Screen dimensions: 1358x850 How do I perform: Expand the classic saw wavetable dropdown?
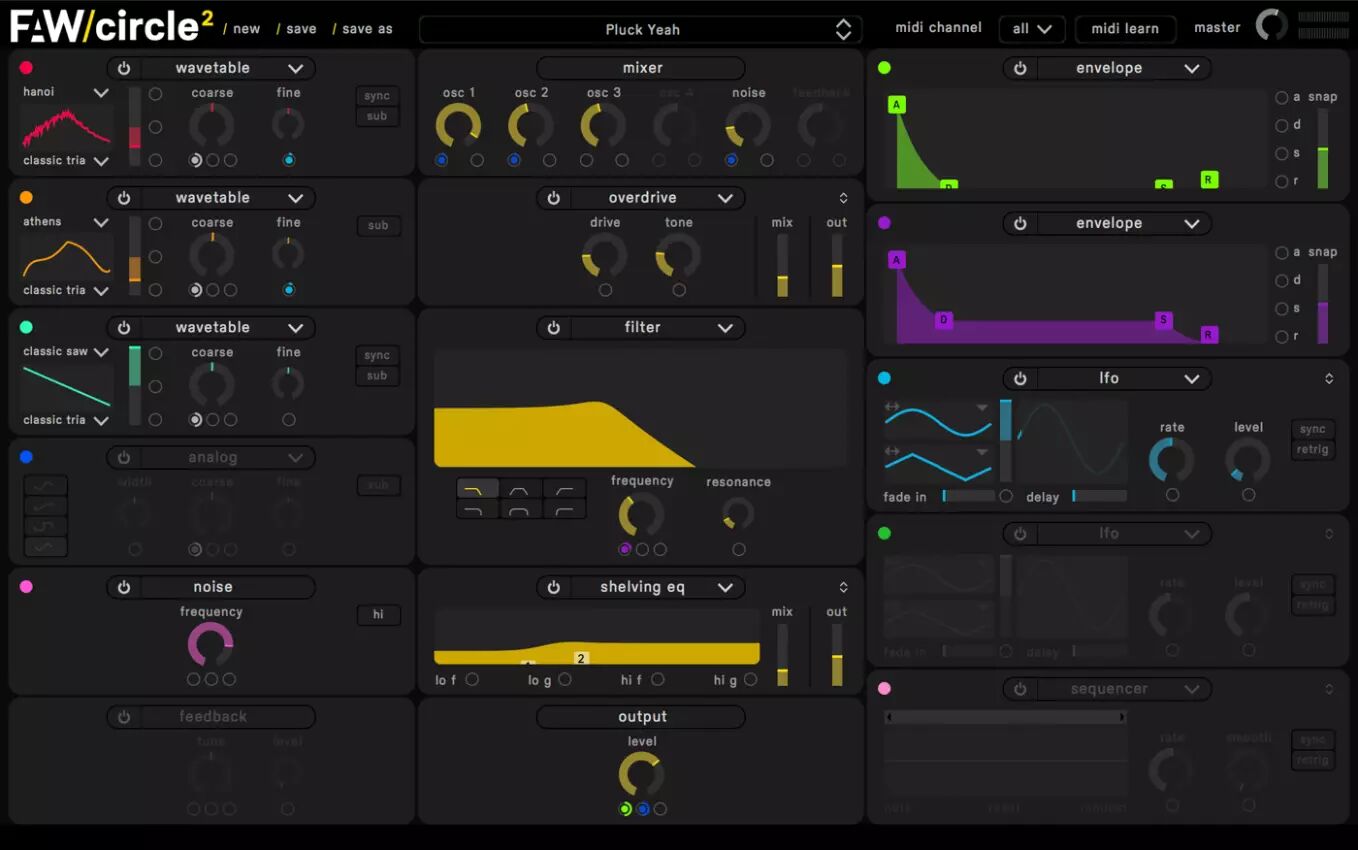[65, 351]
